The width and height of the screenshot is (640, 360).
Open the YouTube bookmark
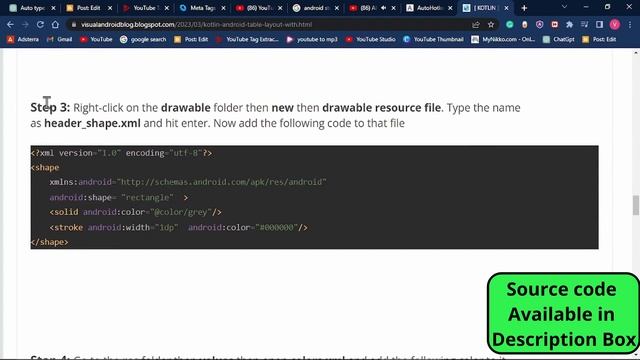click(96, 39)
